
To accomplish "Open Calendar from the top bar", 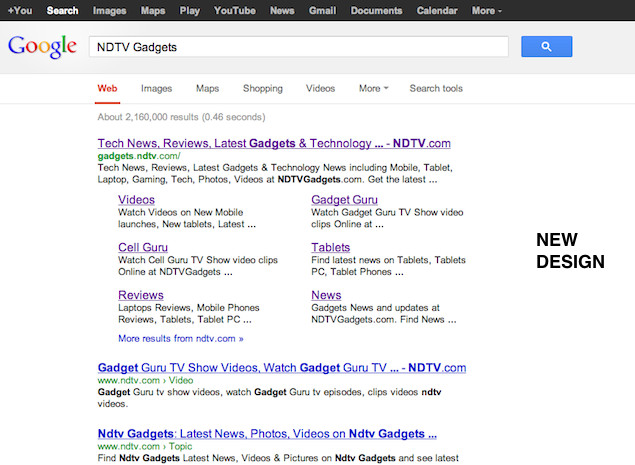I will (x=437, y=11).
